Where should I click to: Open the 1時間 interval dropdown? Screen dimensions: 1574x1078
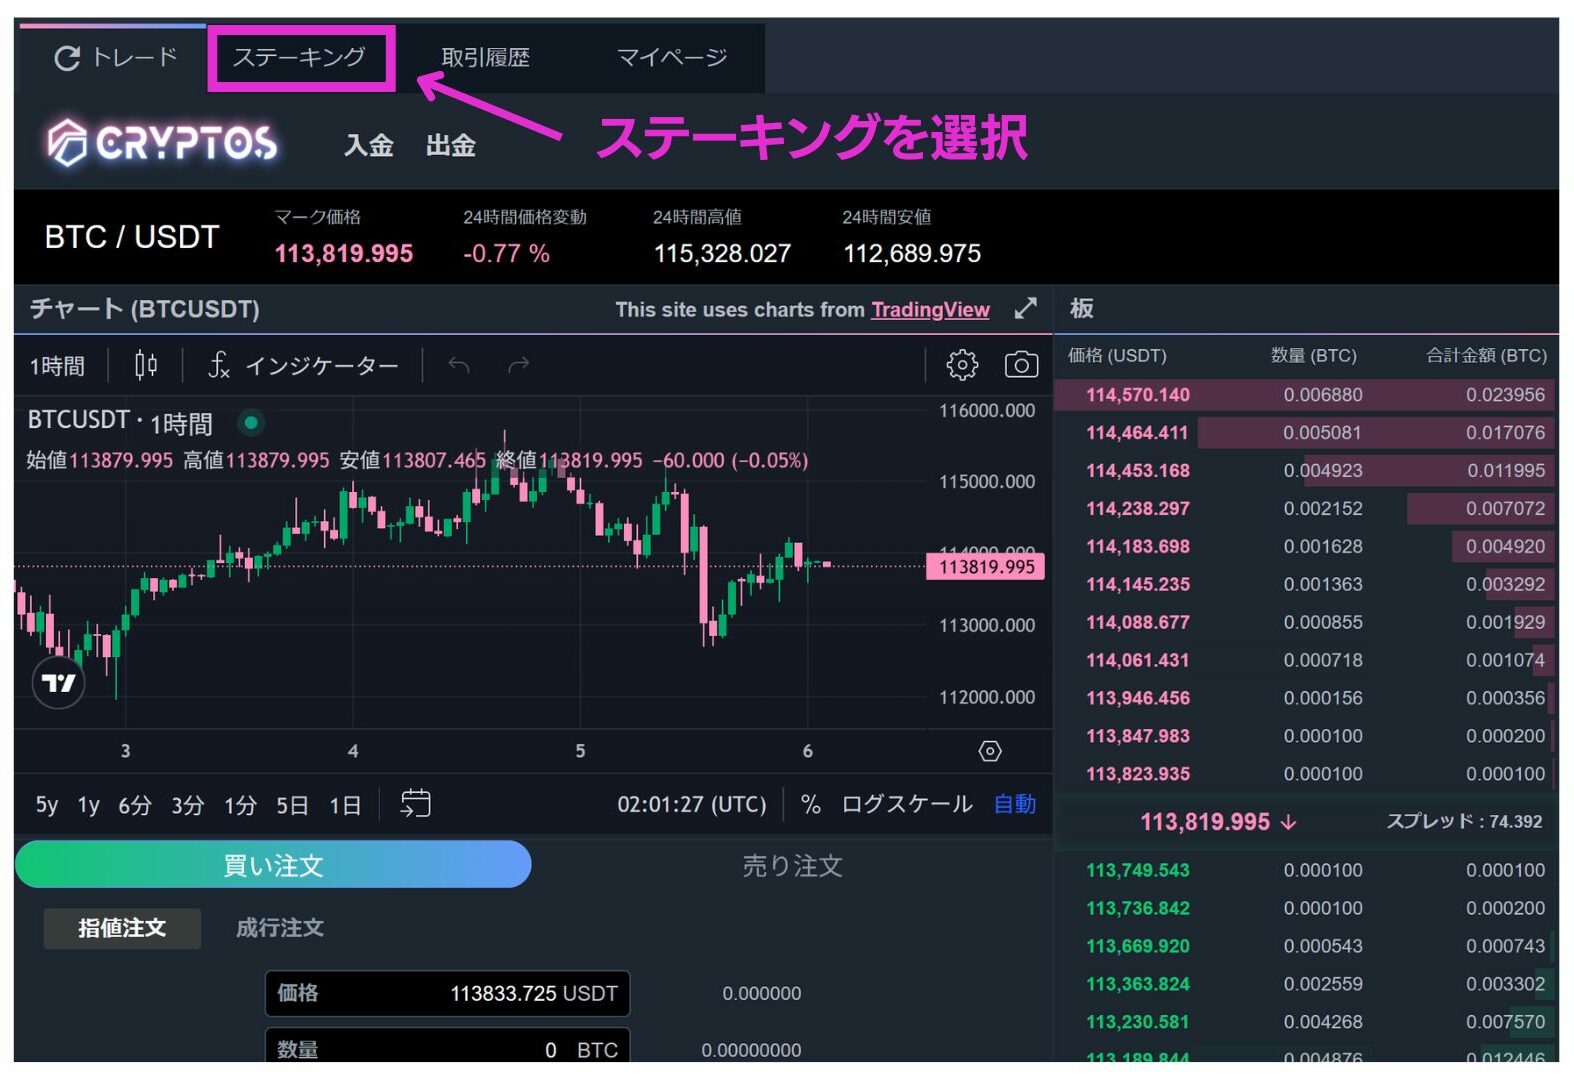(x=57, y=366)
